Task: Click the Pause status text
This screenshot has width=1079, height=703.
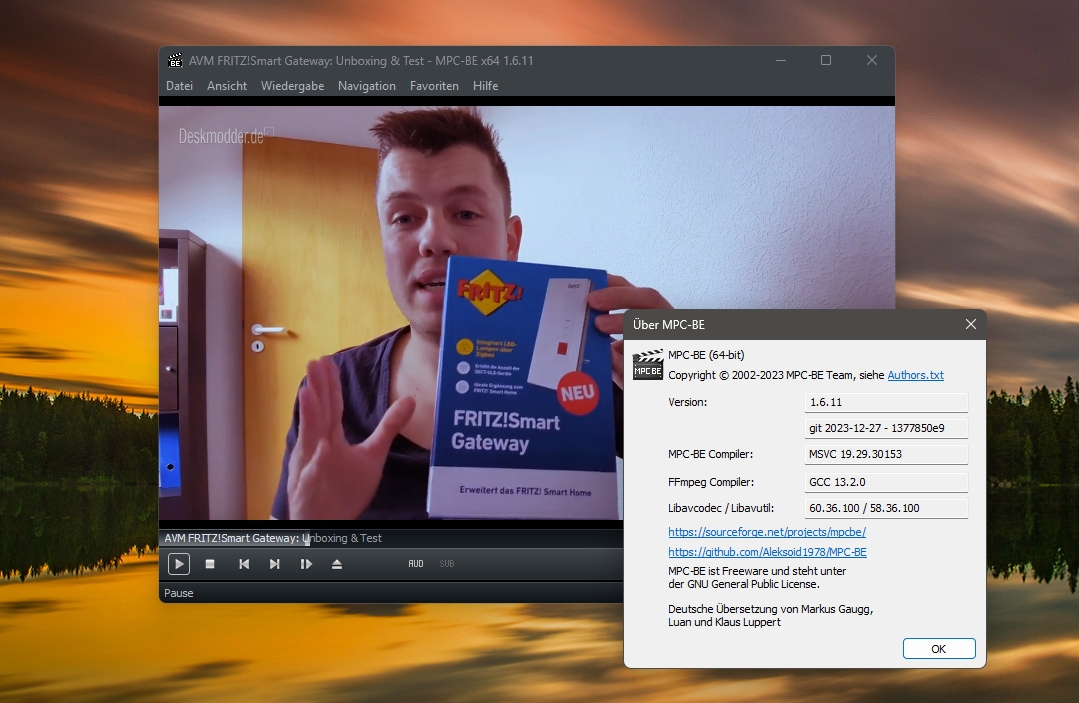Action: (179, 593)
